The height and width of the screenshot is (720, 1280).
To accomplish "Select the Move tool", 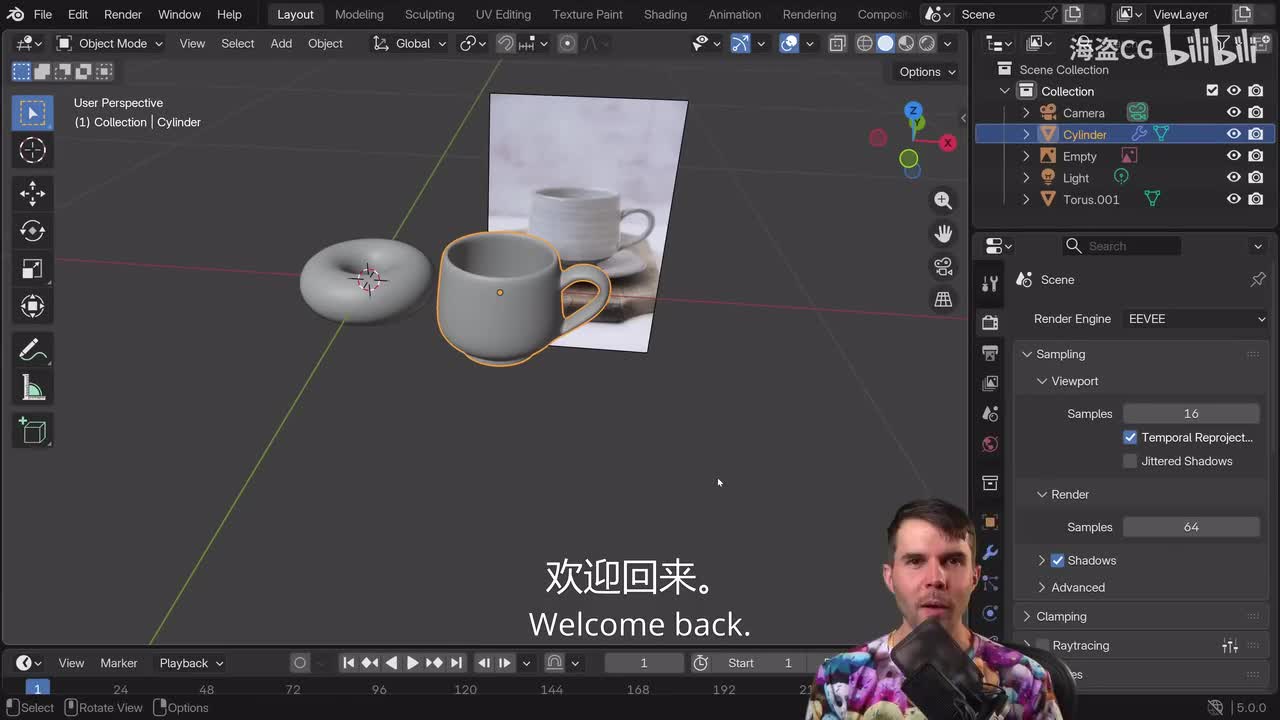I will 33,192.
